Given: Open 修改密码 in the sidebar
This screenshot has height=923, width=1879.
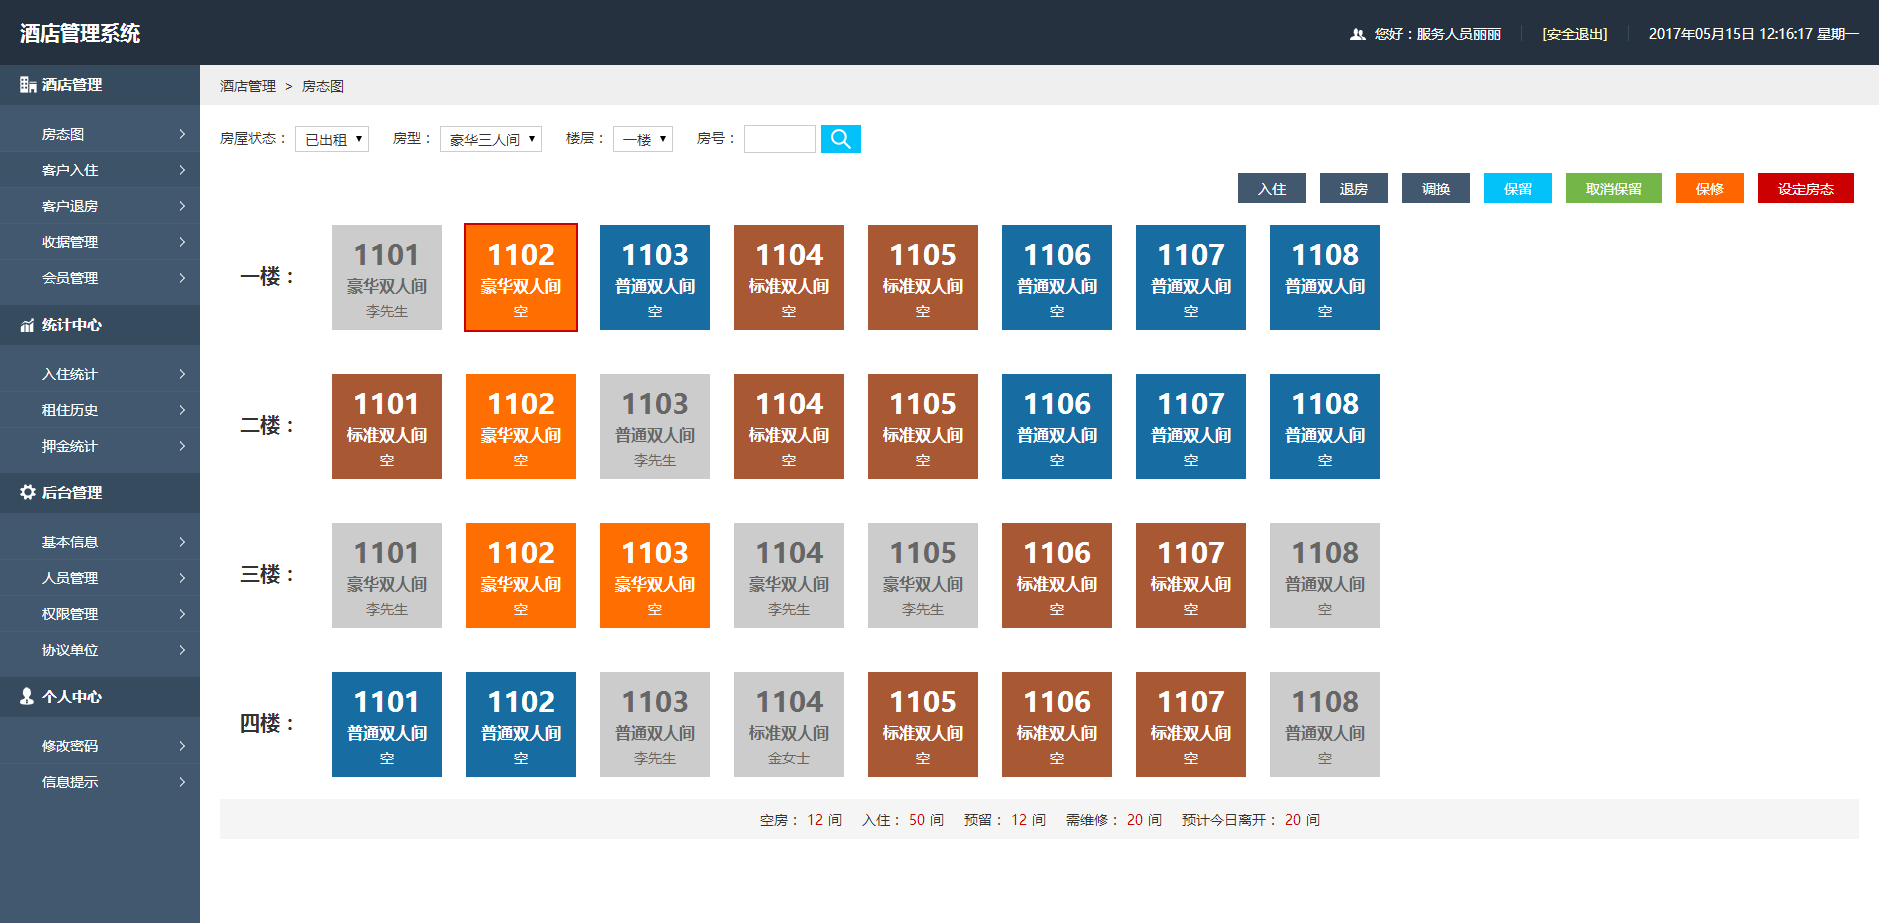Looking at the screenshot, I should pos(100,746).
